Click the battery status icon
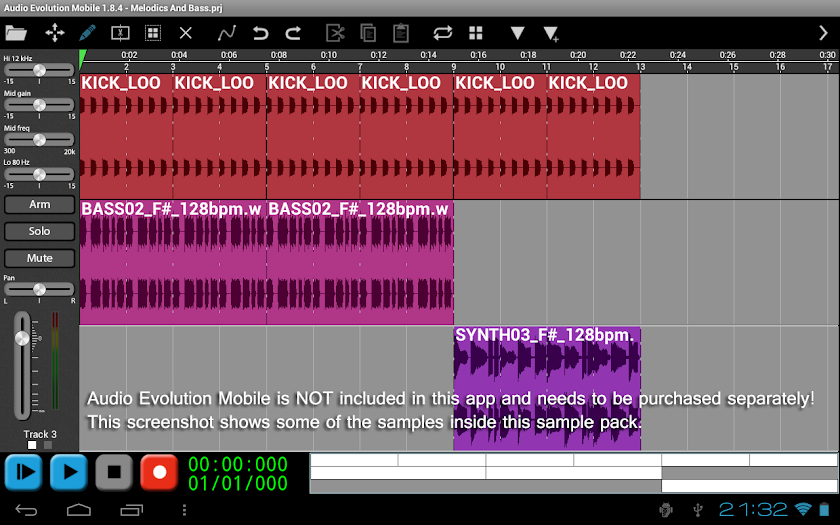Screen dimensions: 840x525 click(x=824, y=509)
